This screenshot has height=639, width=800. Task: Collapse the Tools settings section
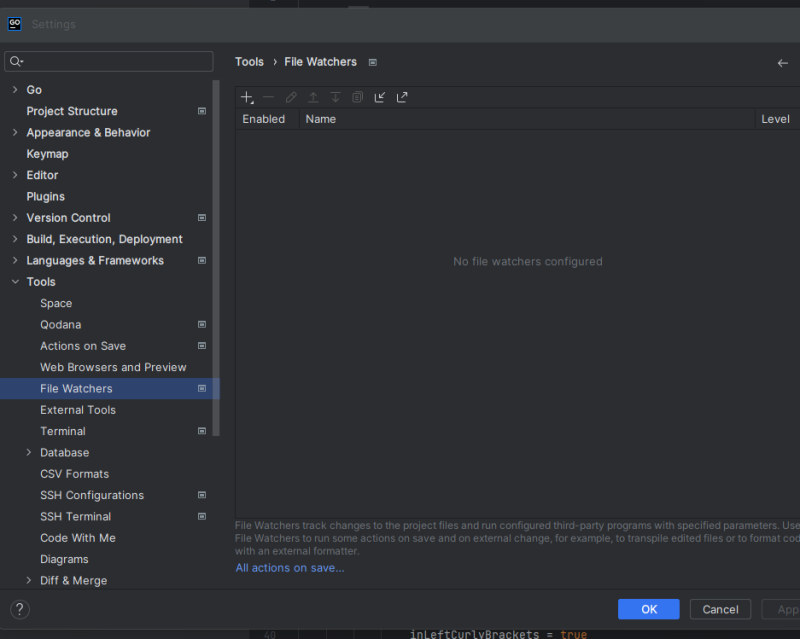15,282
